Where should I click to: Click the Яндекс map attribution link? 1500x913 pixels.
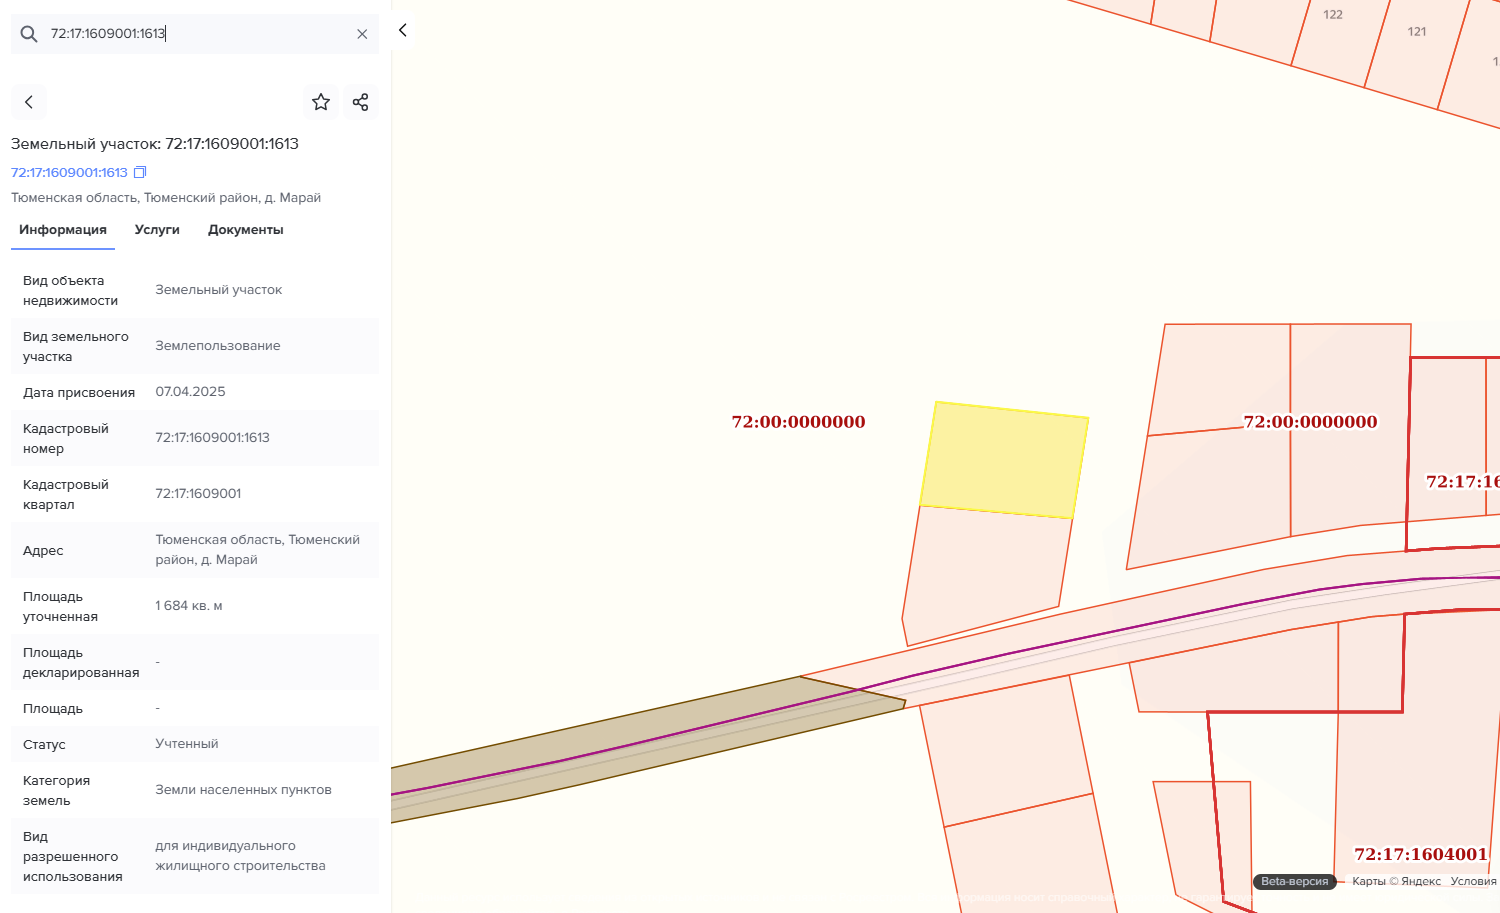click(1420, 881)
